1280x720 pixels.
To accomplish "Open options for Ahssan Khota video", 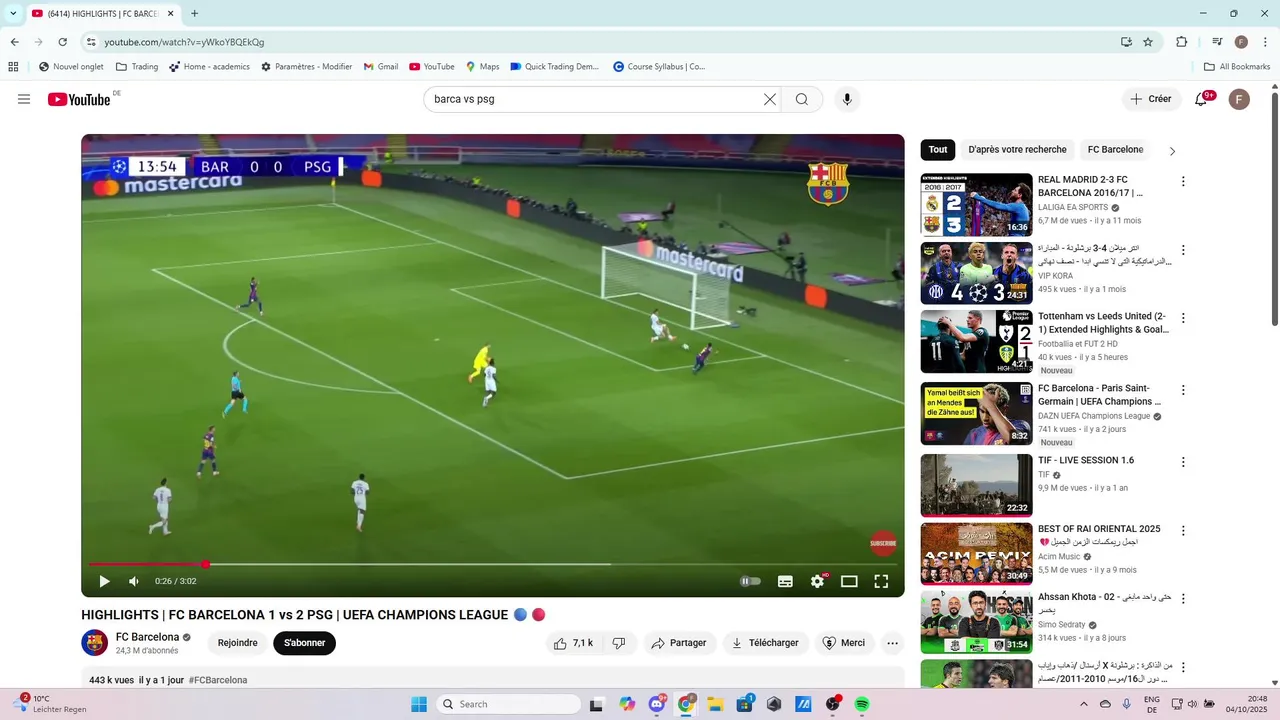I will (1183, 598).
